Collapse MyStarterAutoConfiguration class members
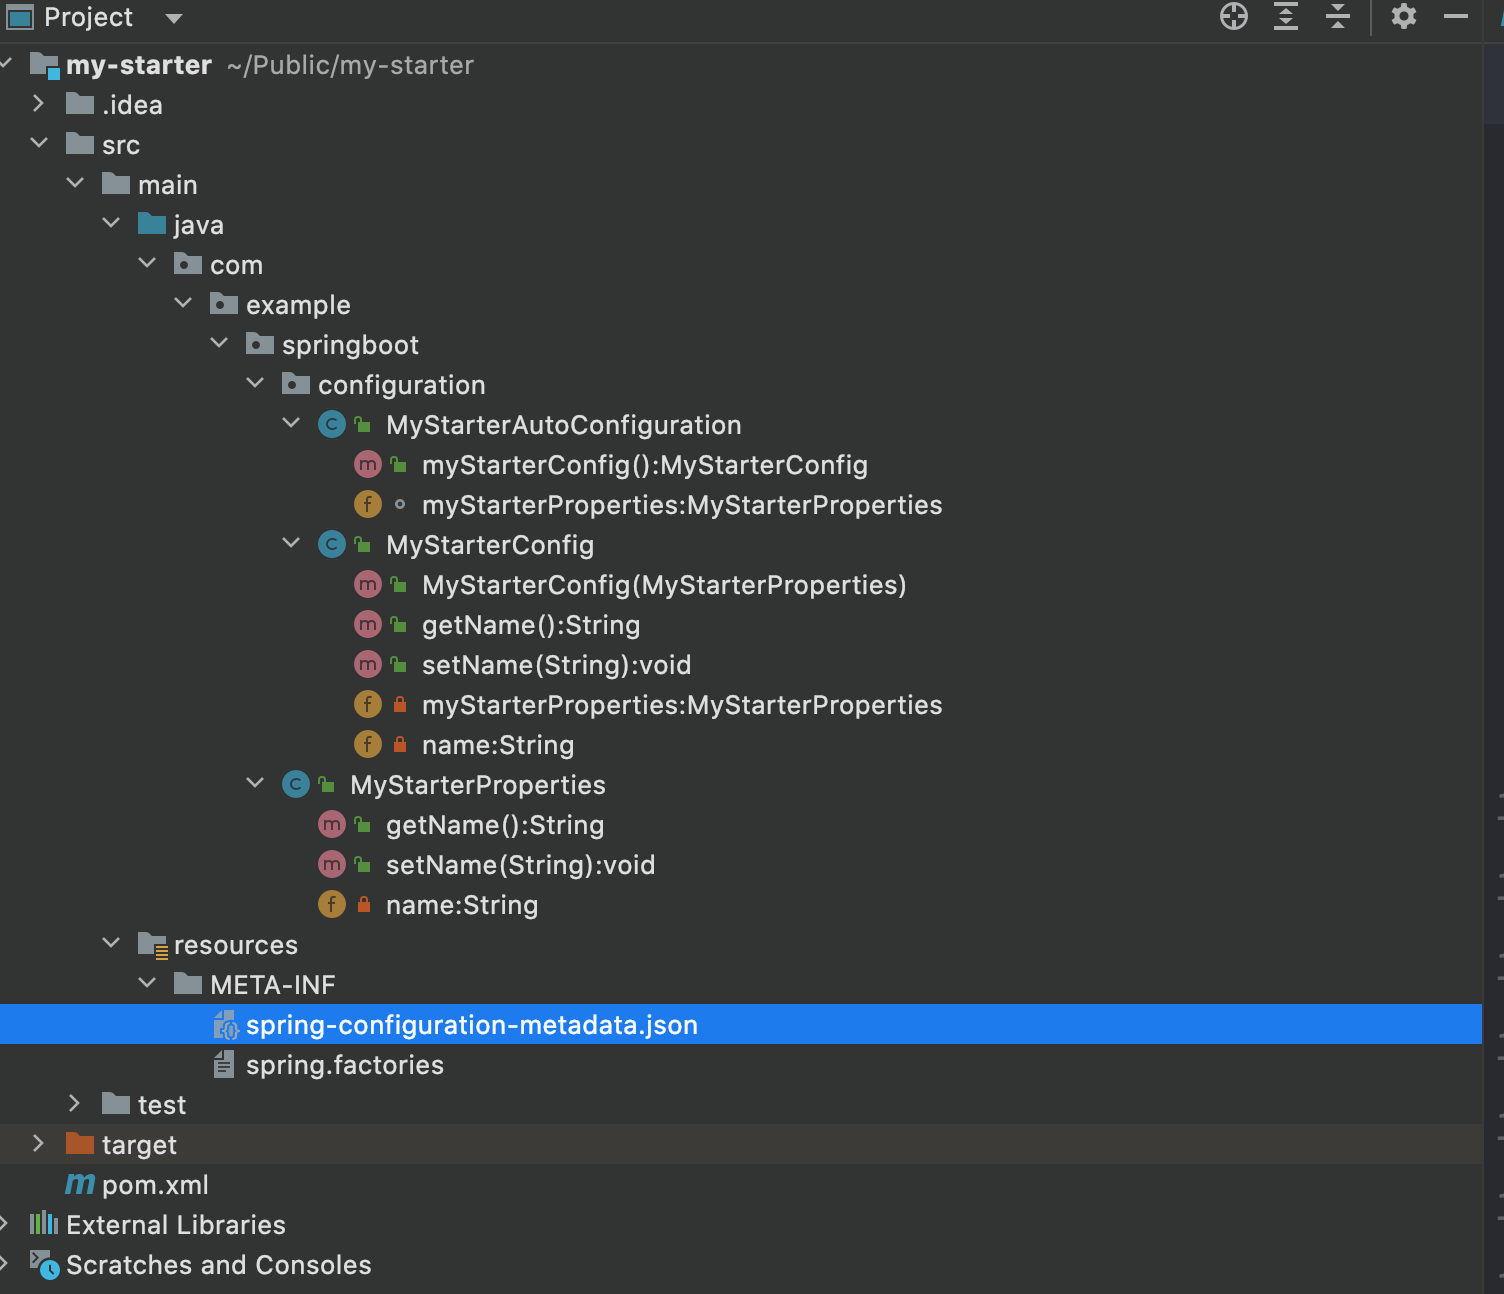Image resolution: width=1504 pixels, height=1294 pixels. pos(291,424)
